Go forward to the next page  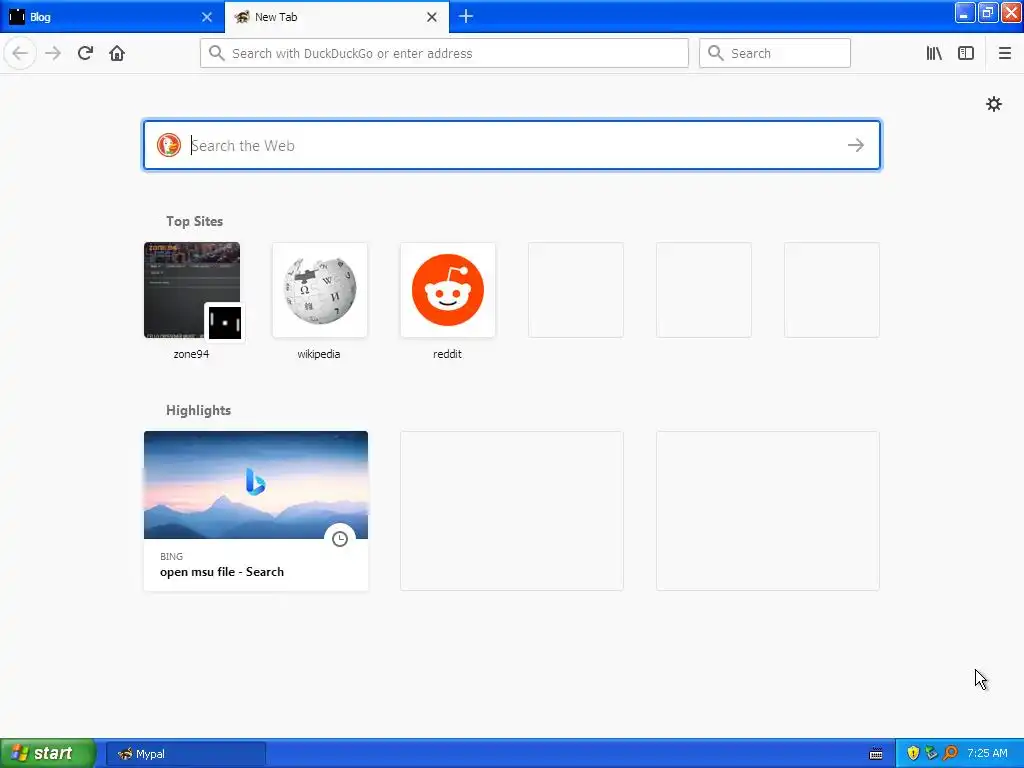click(x=53, y=53)
